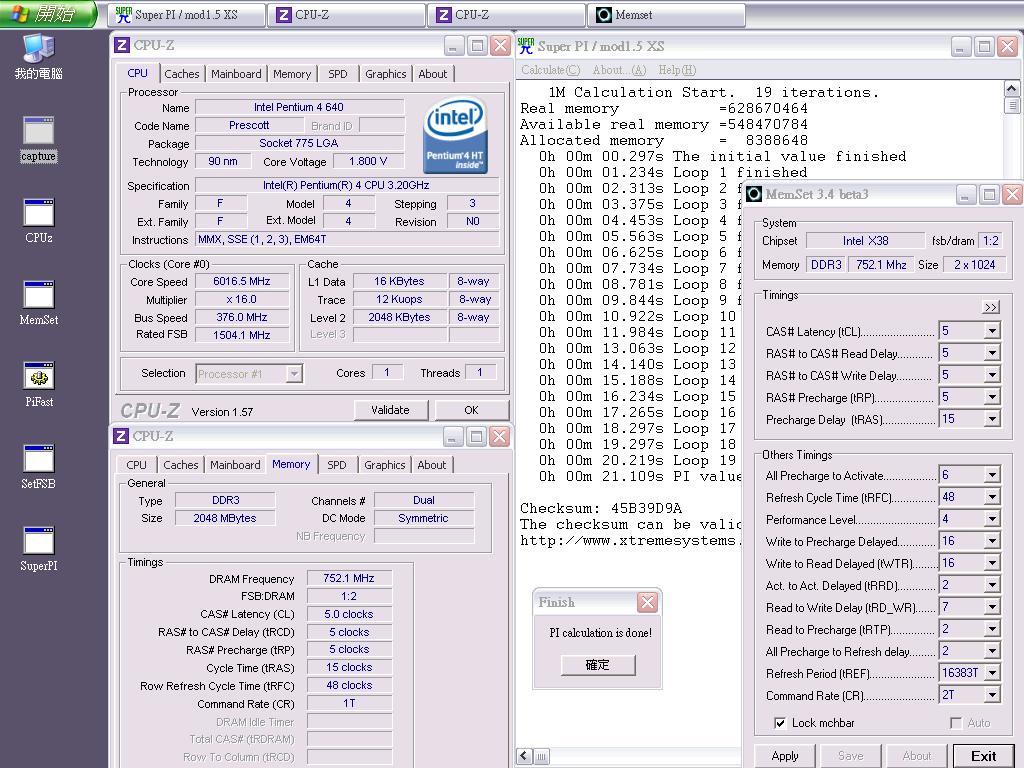Screen dimensions: 1024x768
Task: Click Super PI vertical scrollbar up arrow
Action: [1012, 88]
